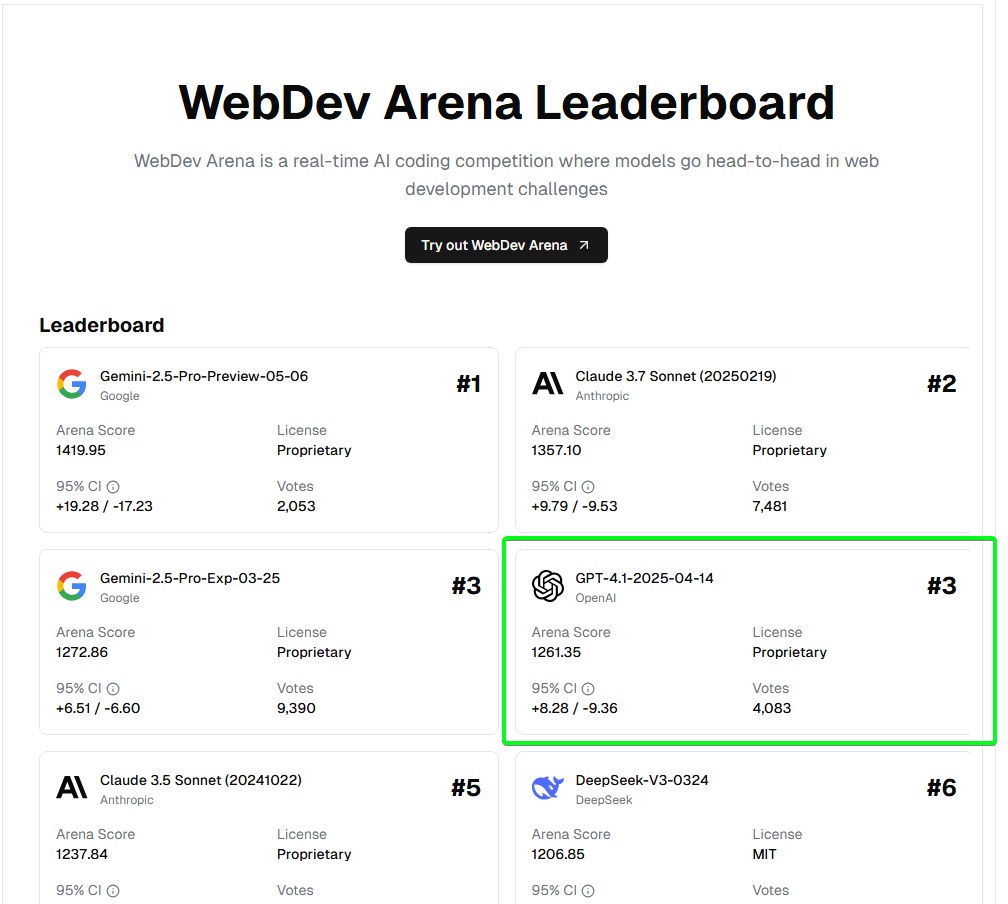Click the votes count 2,053

(x=296, y=506)
